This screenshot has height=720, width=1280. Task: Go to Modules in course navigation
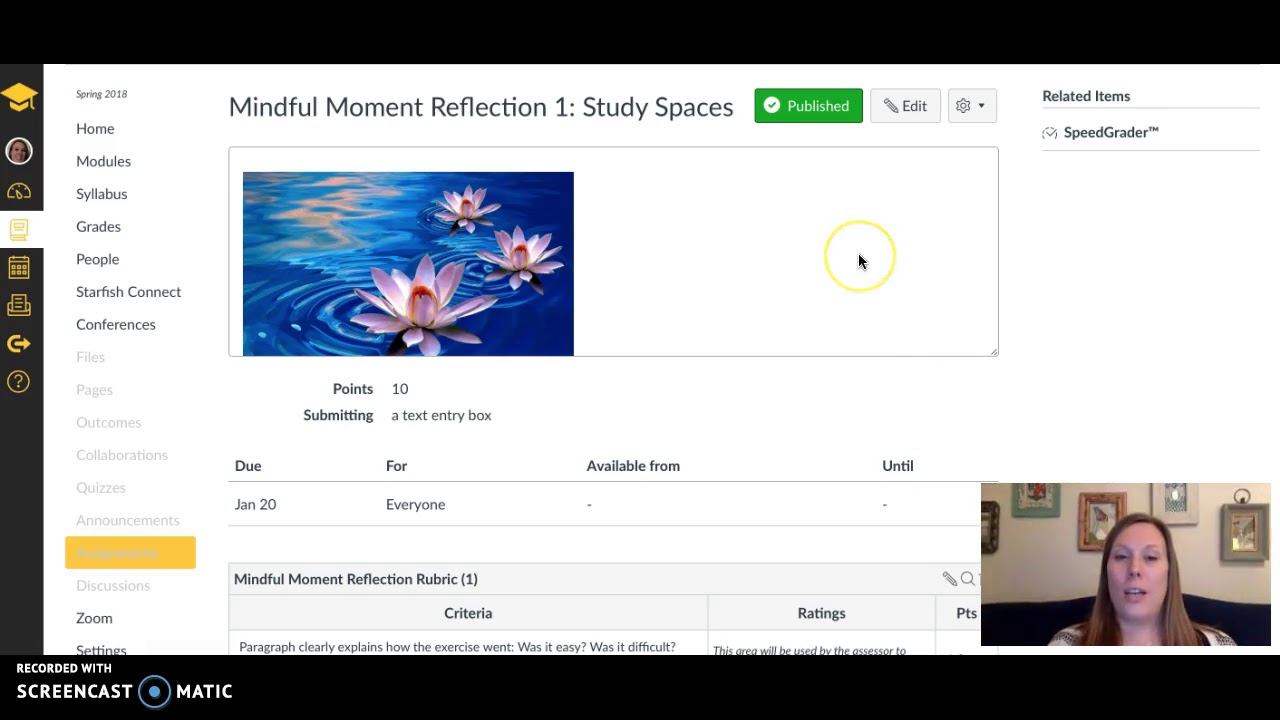[x=103, y=161]
